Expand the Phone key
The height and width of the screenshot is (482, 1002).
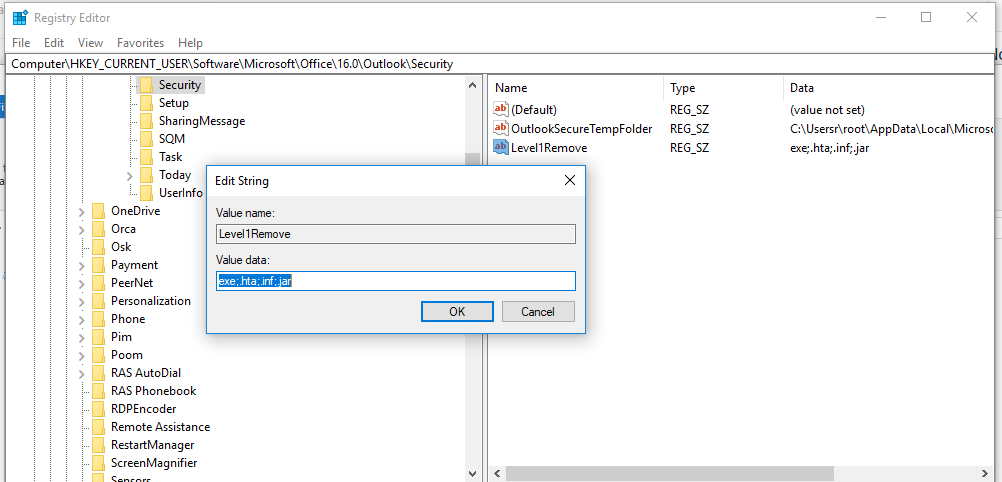81,319
